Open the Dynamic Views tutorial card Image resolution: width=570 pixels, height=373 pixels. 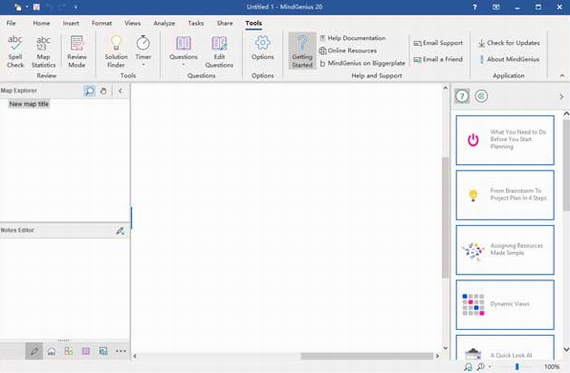(505, 305)
